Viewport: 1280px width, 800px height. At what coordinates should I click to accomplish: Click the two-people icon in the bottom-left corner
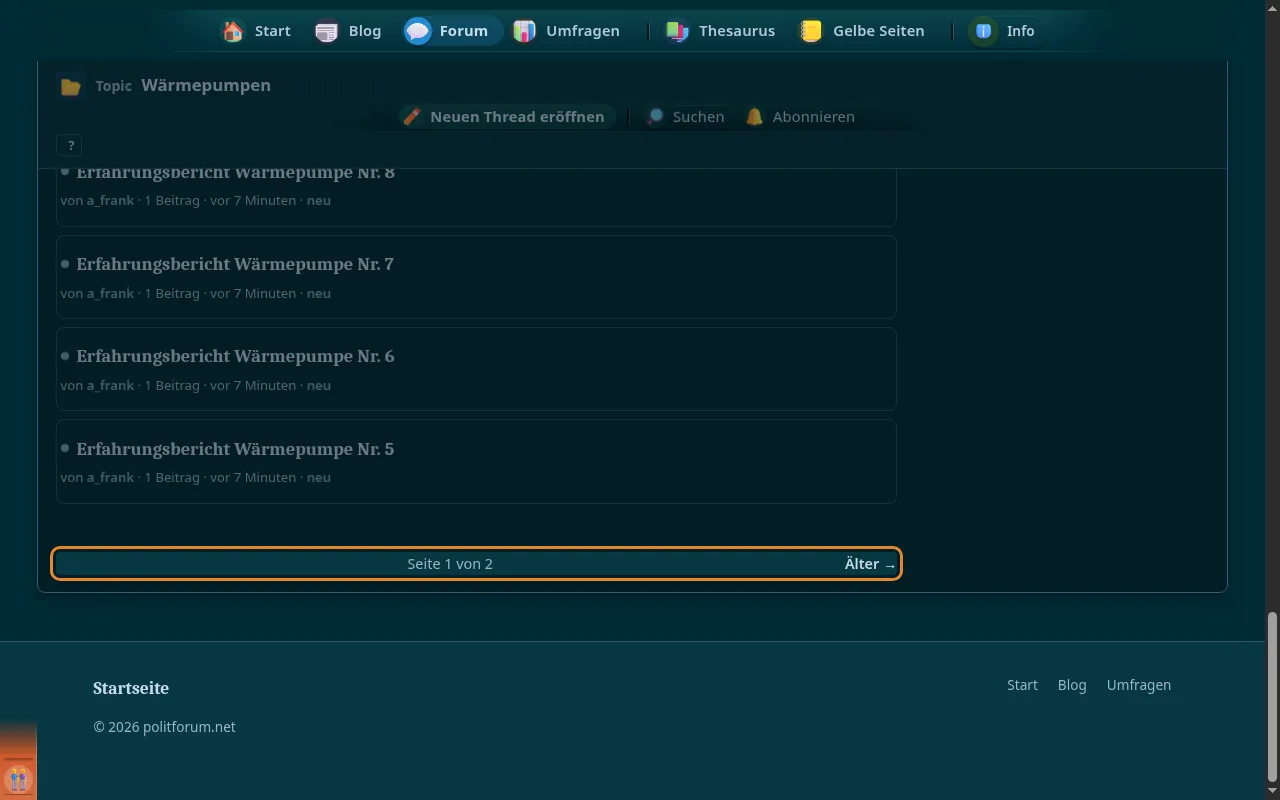coord(18,778)
